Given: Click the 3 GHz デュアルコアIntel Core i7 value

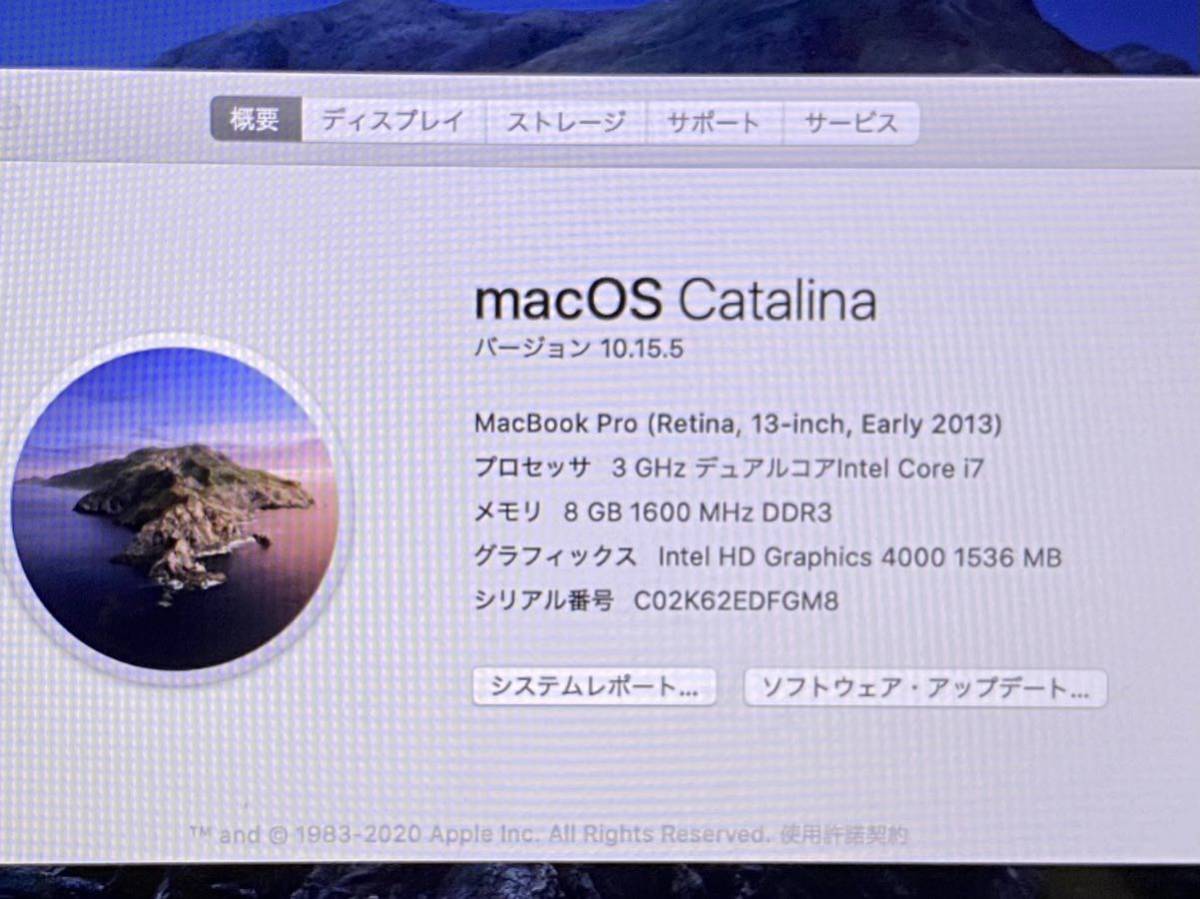Looking at the screenshot, I should 797,468.
